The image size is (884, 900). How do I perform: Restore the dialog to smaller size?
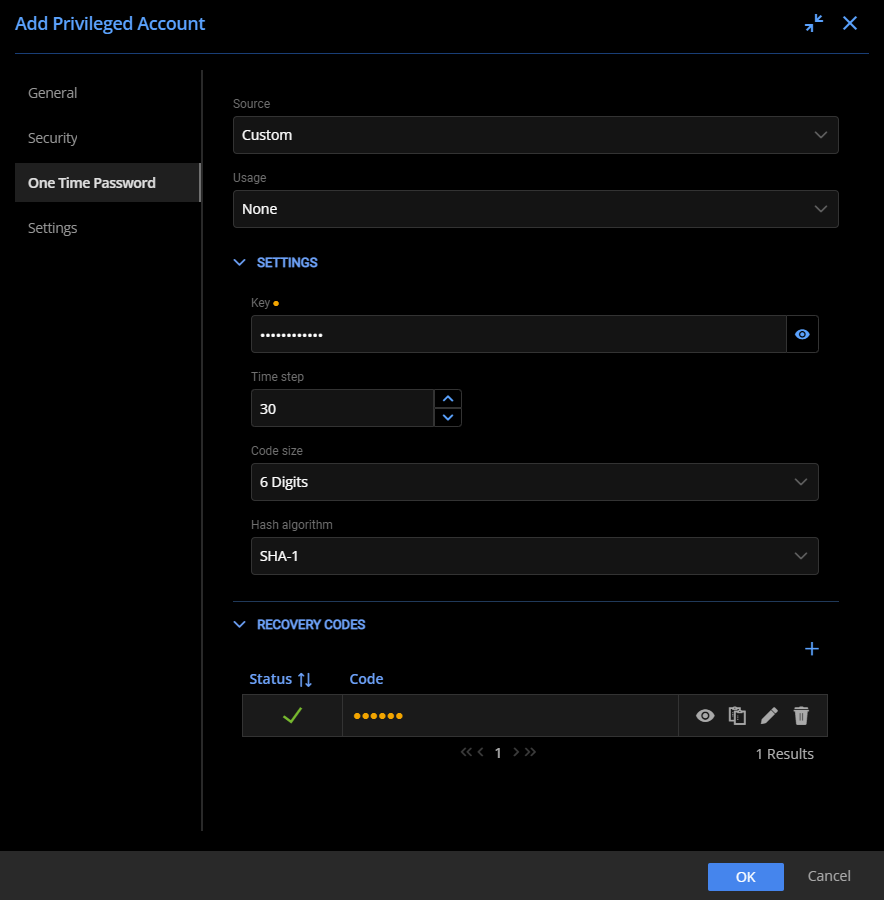pyautogui.click(x=814, y=23)
